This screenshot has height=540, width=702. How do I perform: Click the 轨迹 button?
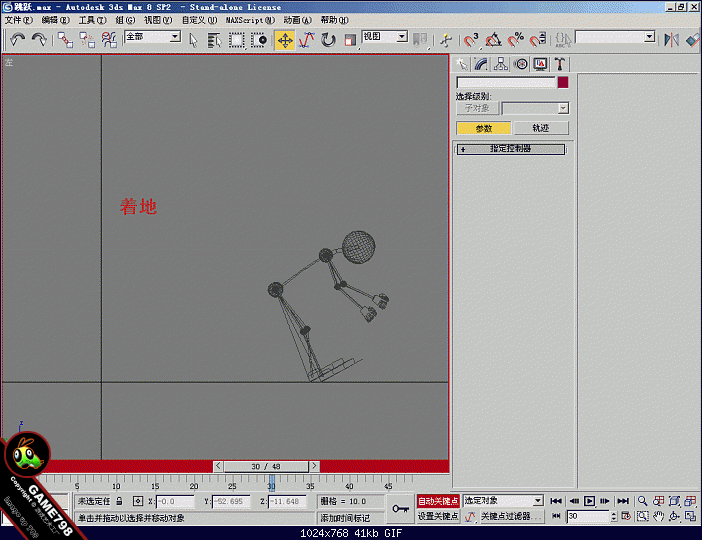tap(541, 129)
